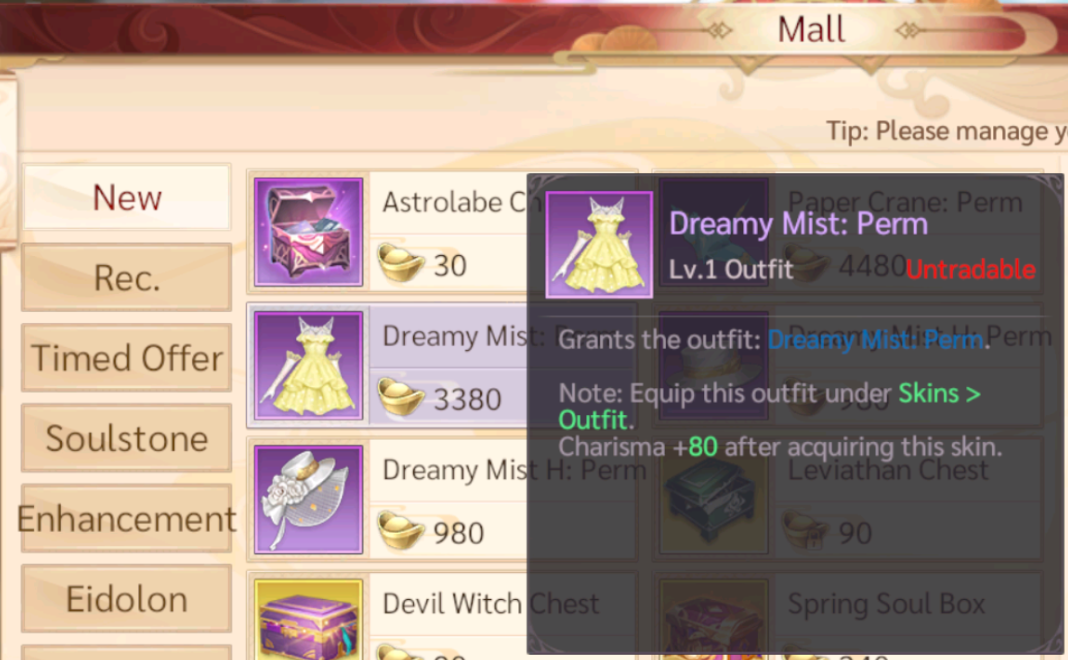Choose the Devil Witch Chest icon
Viewport: 1068px width, 660px height.
(x=309, y=619)
